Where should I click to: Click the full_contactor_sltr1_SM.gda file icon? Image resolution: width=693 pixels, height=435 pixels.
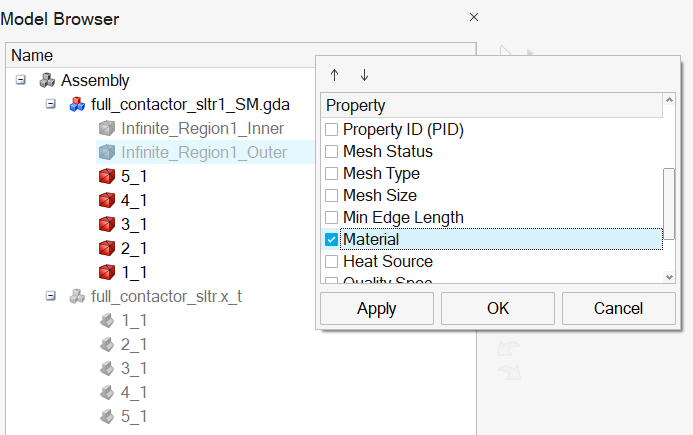(x=76, y=104)
